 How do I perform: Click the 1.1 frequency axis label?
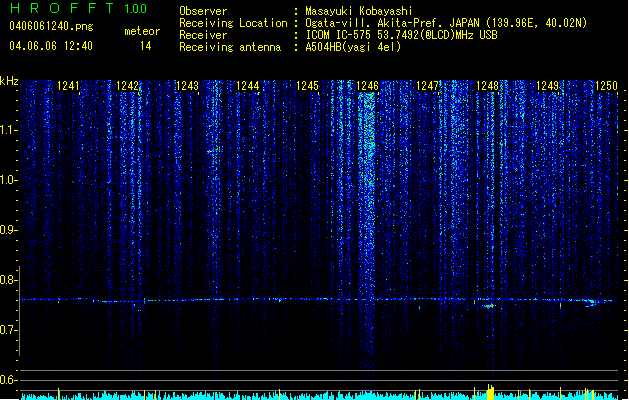click(8, 130)
